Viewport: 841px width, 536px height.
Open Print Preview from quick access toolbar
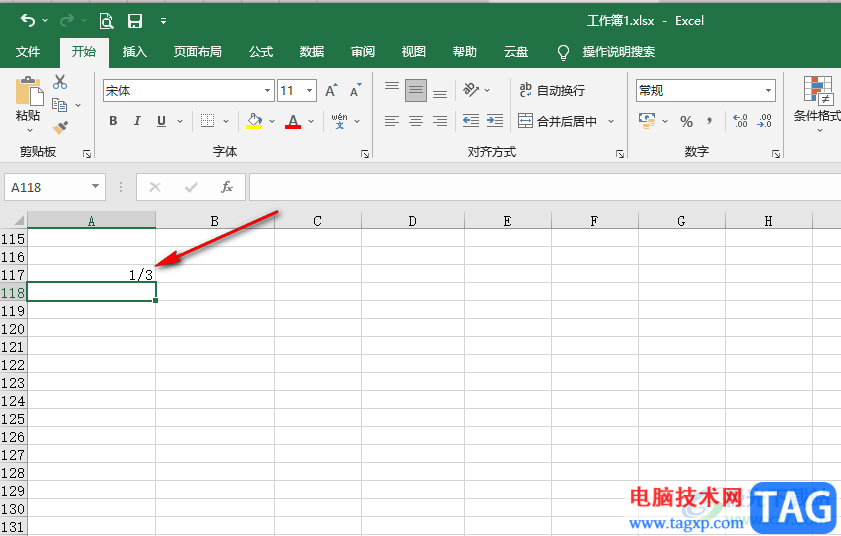tap(106, 21)
